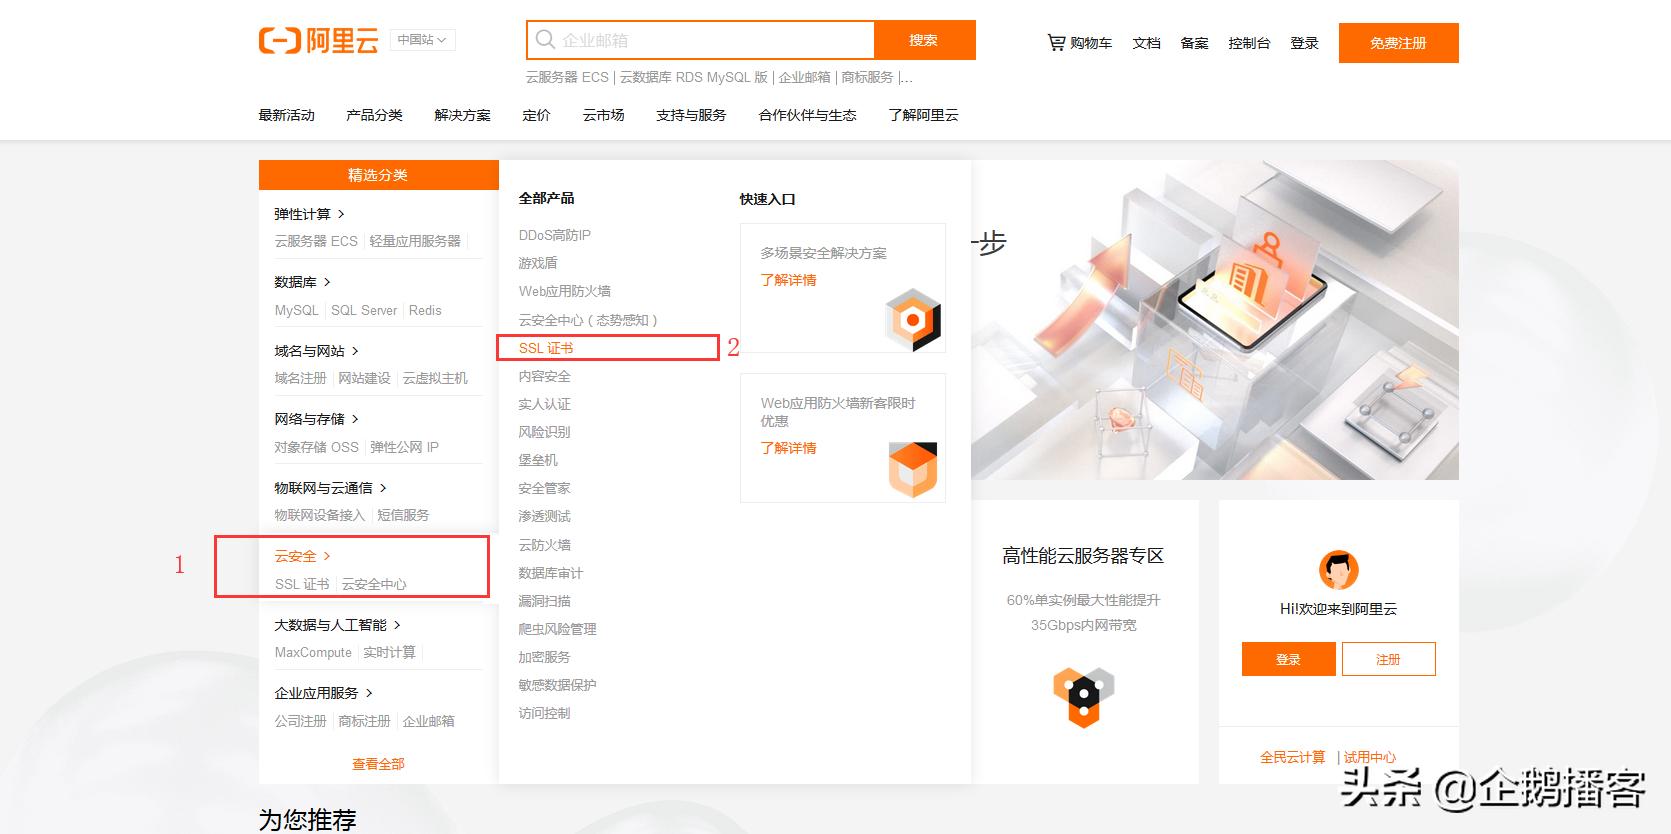
Task: Click the 短信服务 link
Action: (x=403, y=515)
